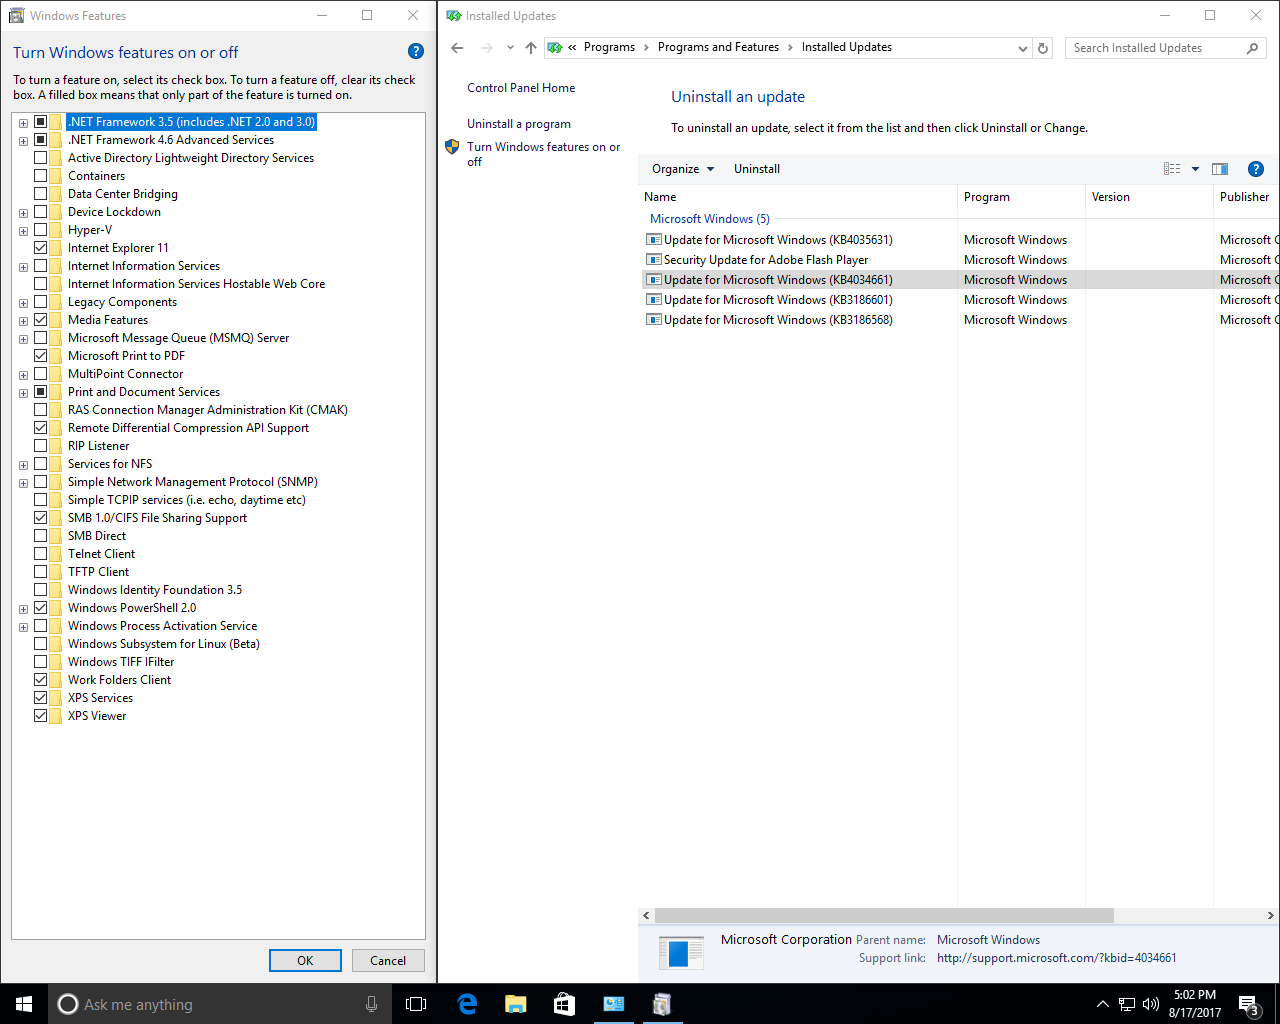Select the KB3186601 update icon
Viewport: 1280px width, 1024px height.
point(654,300)
